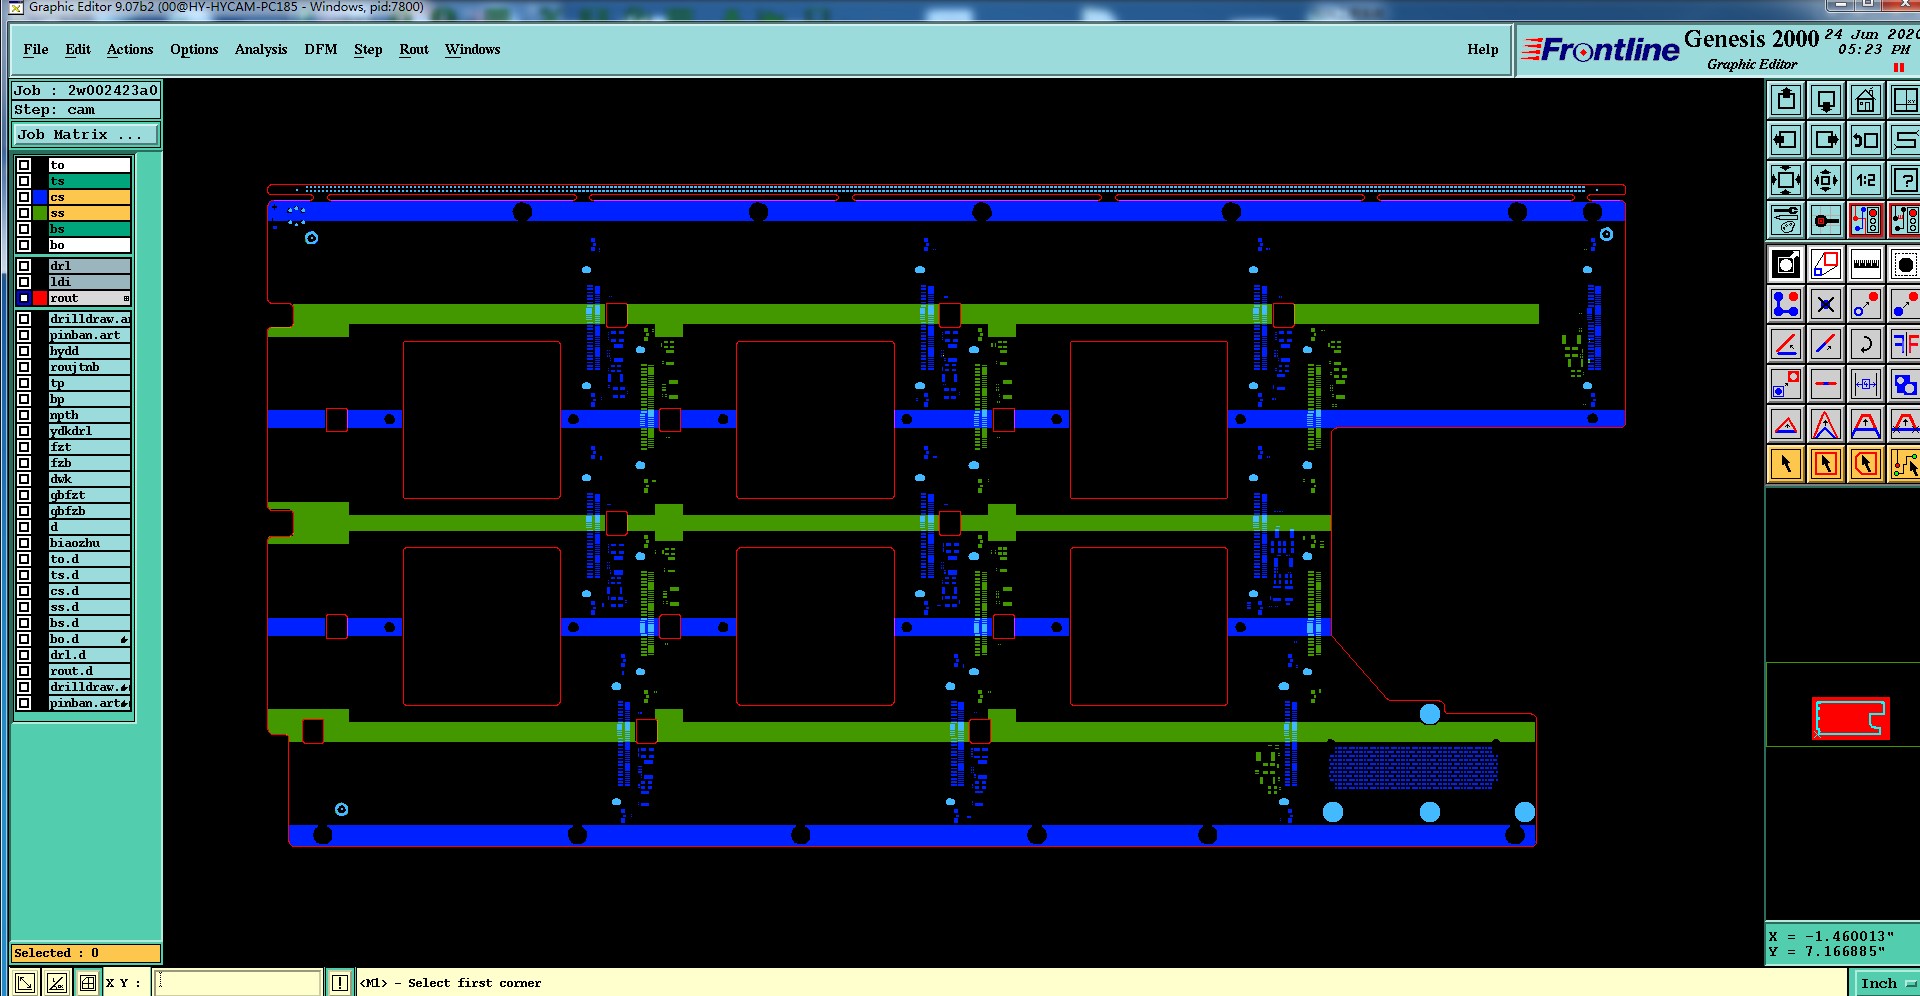Image resolution: width=1920 pixels, height=996 pixels.
Task: Toggle the 'pinban.art' layer checkbox
Action: point(24,335)
